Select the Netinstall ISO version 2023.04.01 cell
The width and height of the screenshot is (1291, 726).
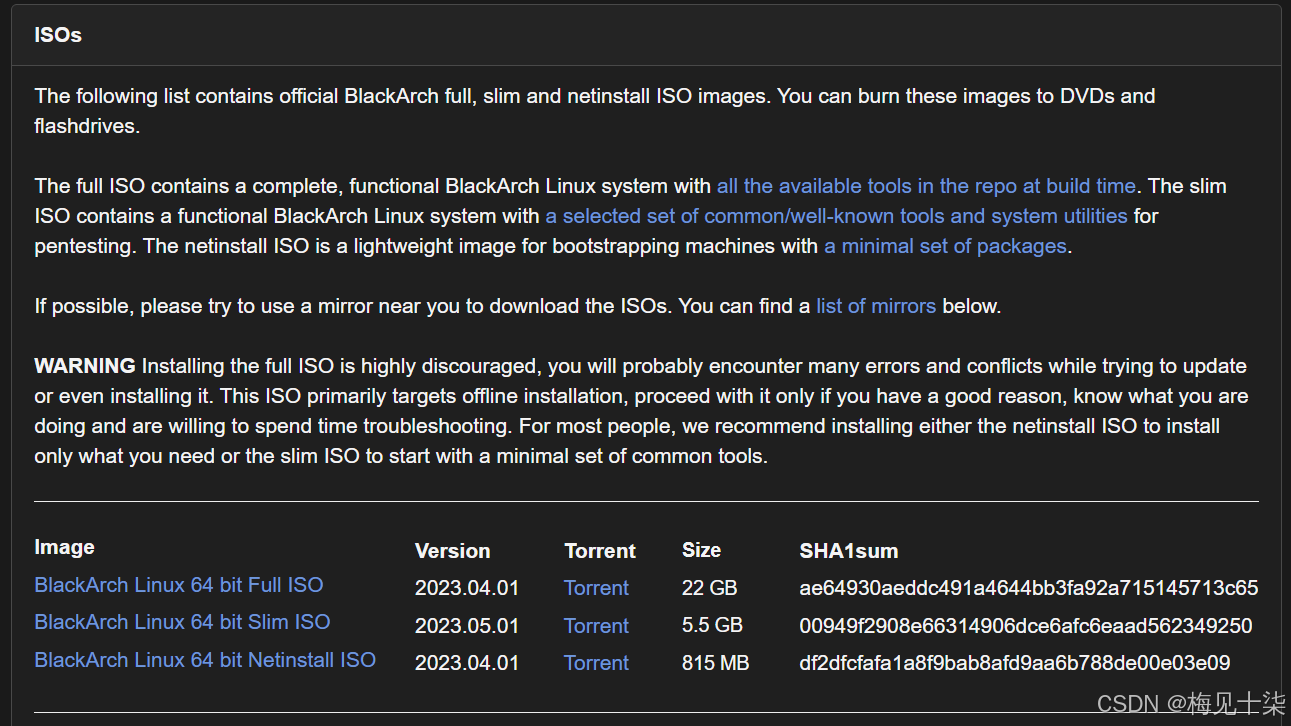click(x=467, y=663)
